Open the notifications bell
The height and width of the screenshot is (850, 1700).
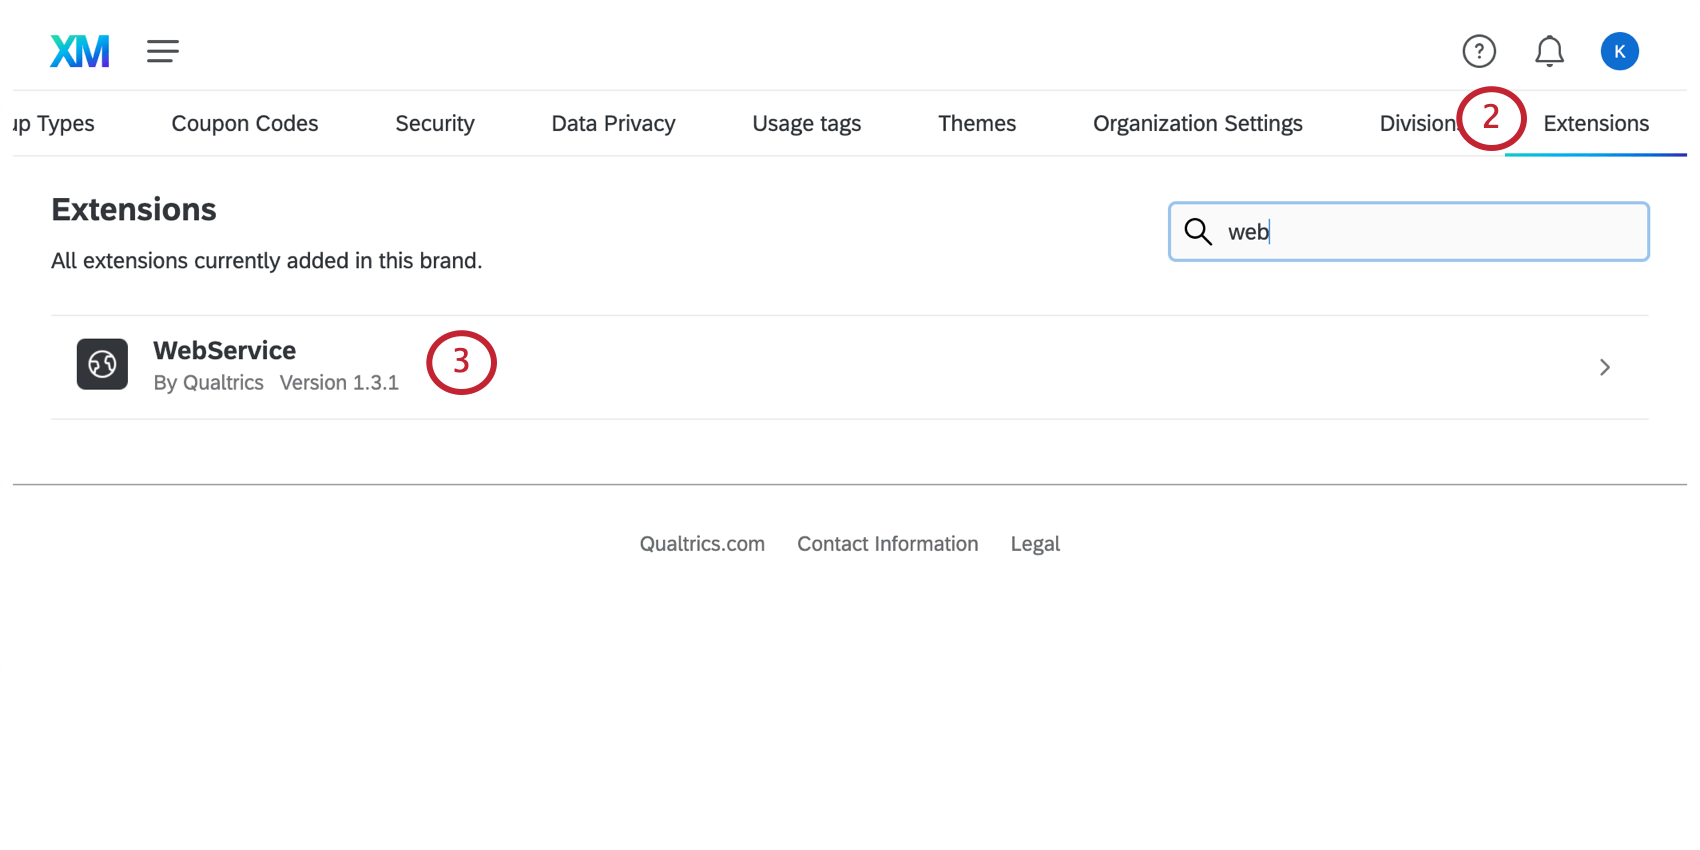[1549, 51]
